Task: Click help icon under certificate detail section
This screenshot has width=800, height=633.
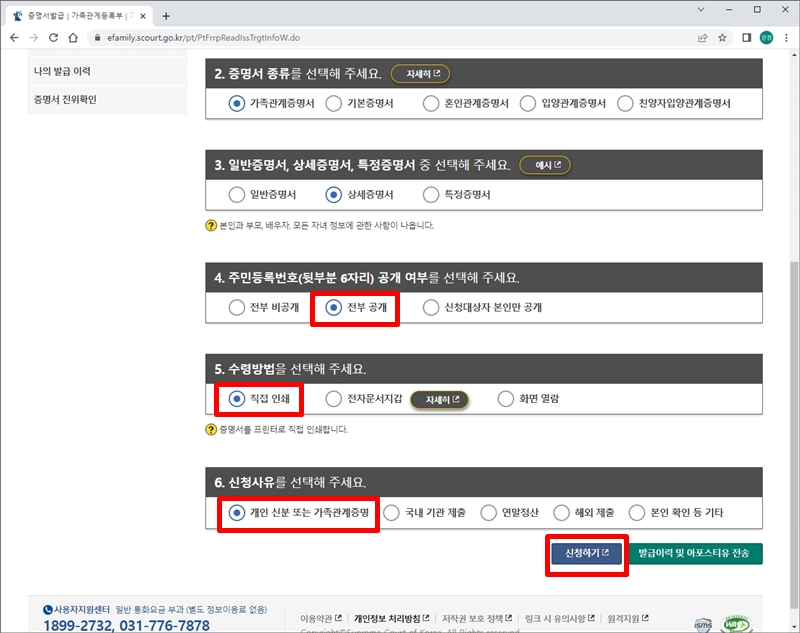Action: coord(211,225)
